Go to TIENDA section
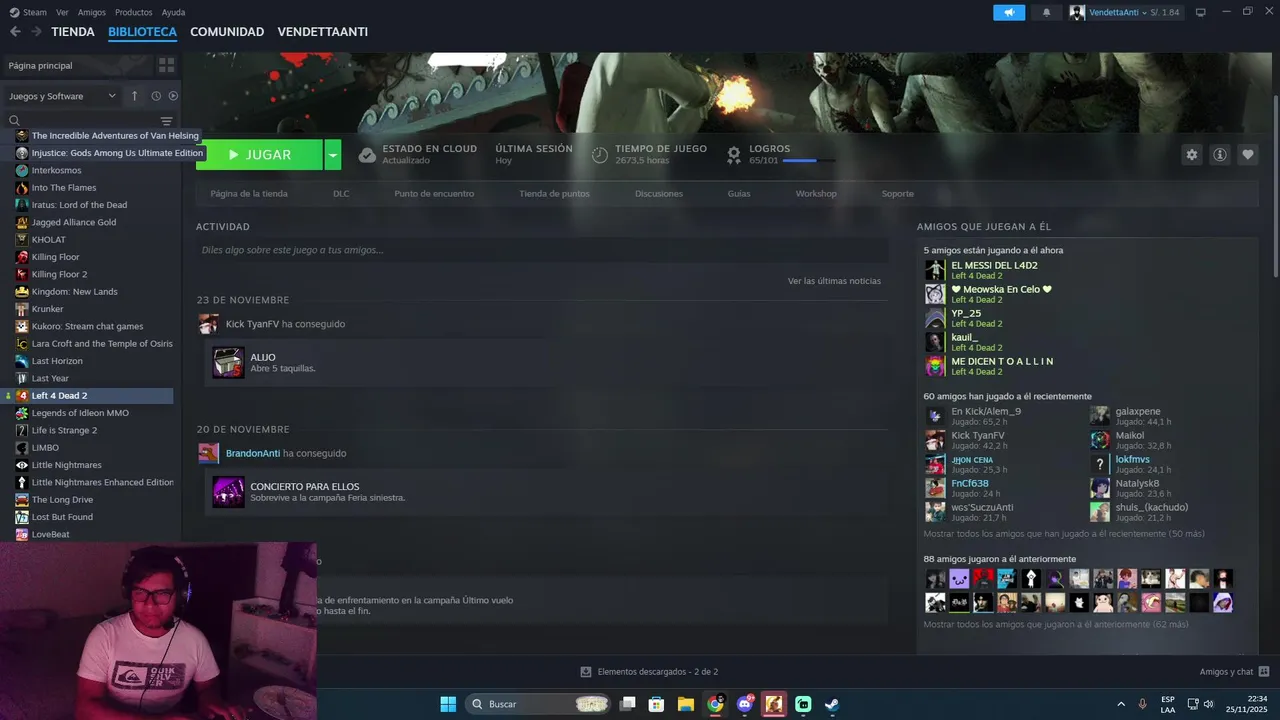The width and height of the screenshot is (1280, 720). click(x=73, y=32)
